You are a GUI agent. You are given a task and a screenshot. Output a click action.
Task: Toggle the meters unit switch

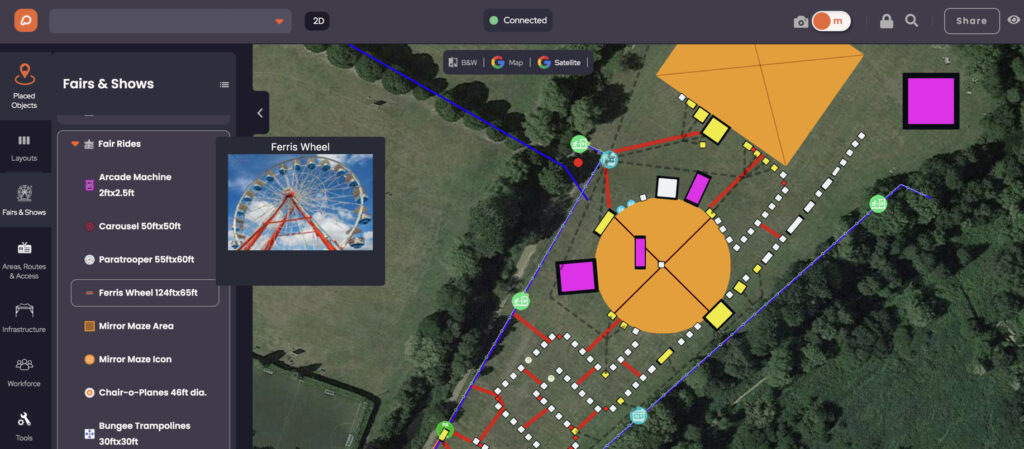click(831, 21)
